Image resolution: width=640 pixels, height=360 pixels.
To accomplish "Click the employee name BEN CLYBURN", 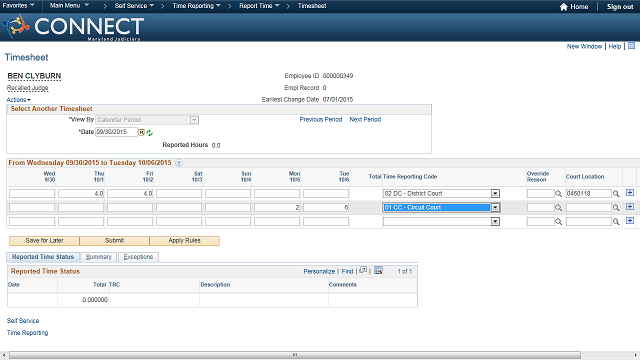I will point(34,76).
